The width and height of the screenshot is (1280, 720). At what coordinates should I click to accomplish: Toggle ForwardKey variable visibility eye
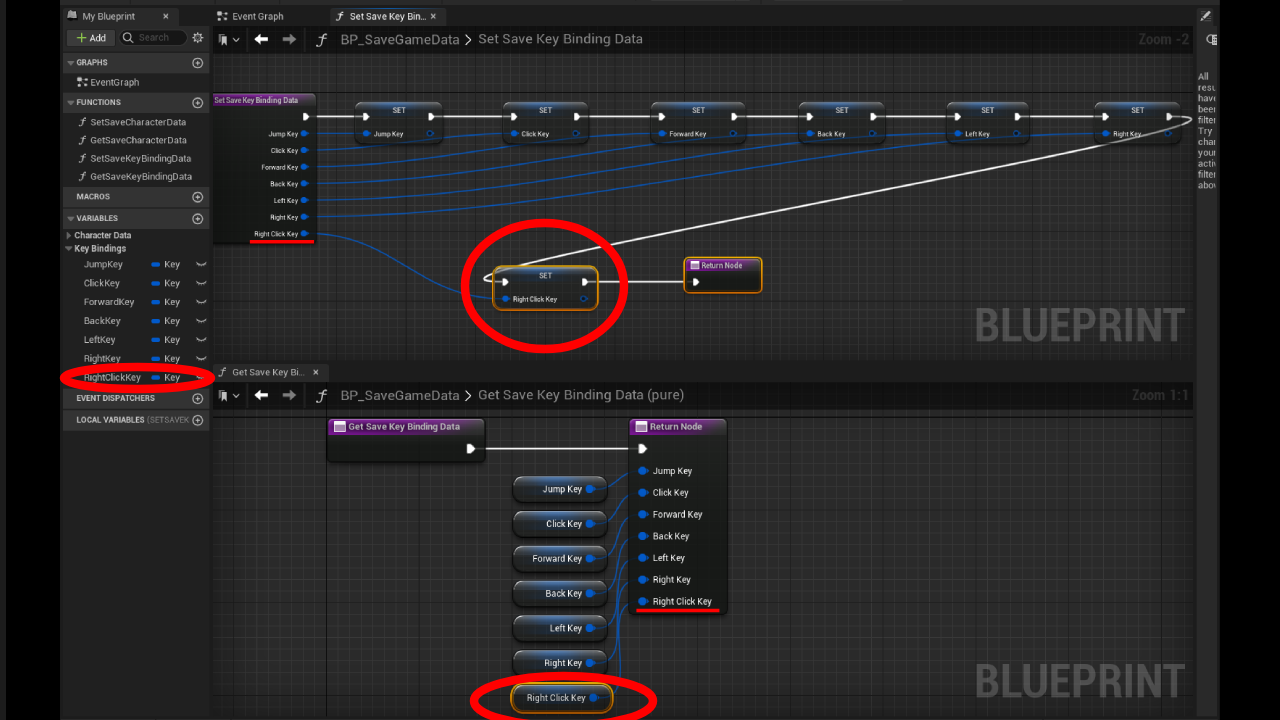pos(201,302)
